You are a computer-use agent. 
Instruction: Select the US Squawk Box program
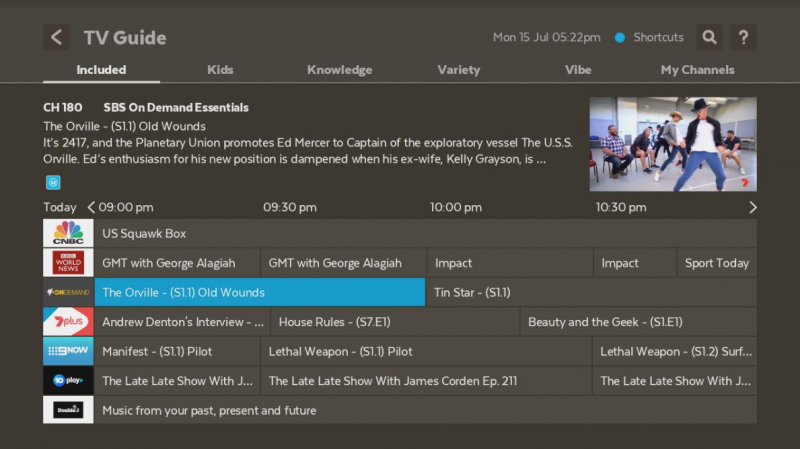426,233
